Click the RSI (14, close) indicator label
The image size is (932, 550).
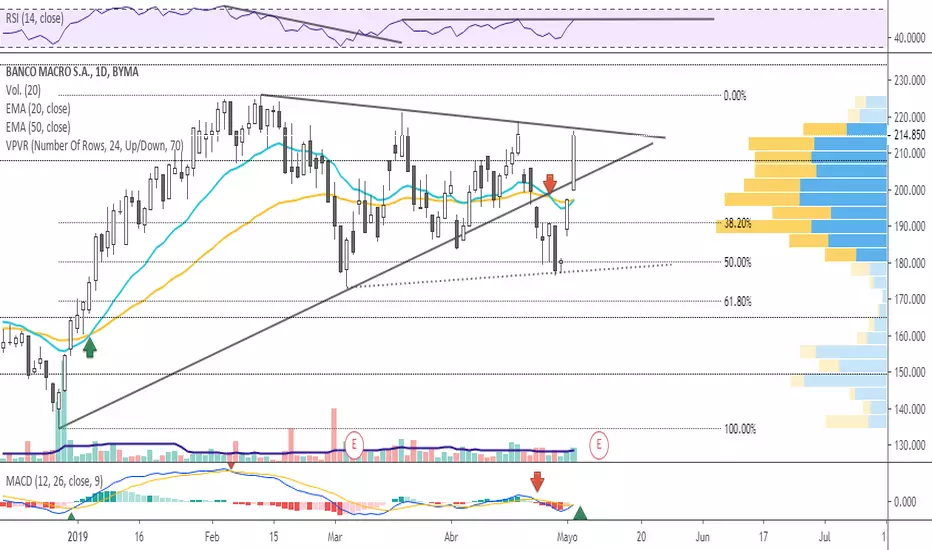pos(34,18)
